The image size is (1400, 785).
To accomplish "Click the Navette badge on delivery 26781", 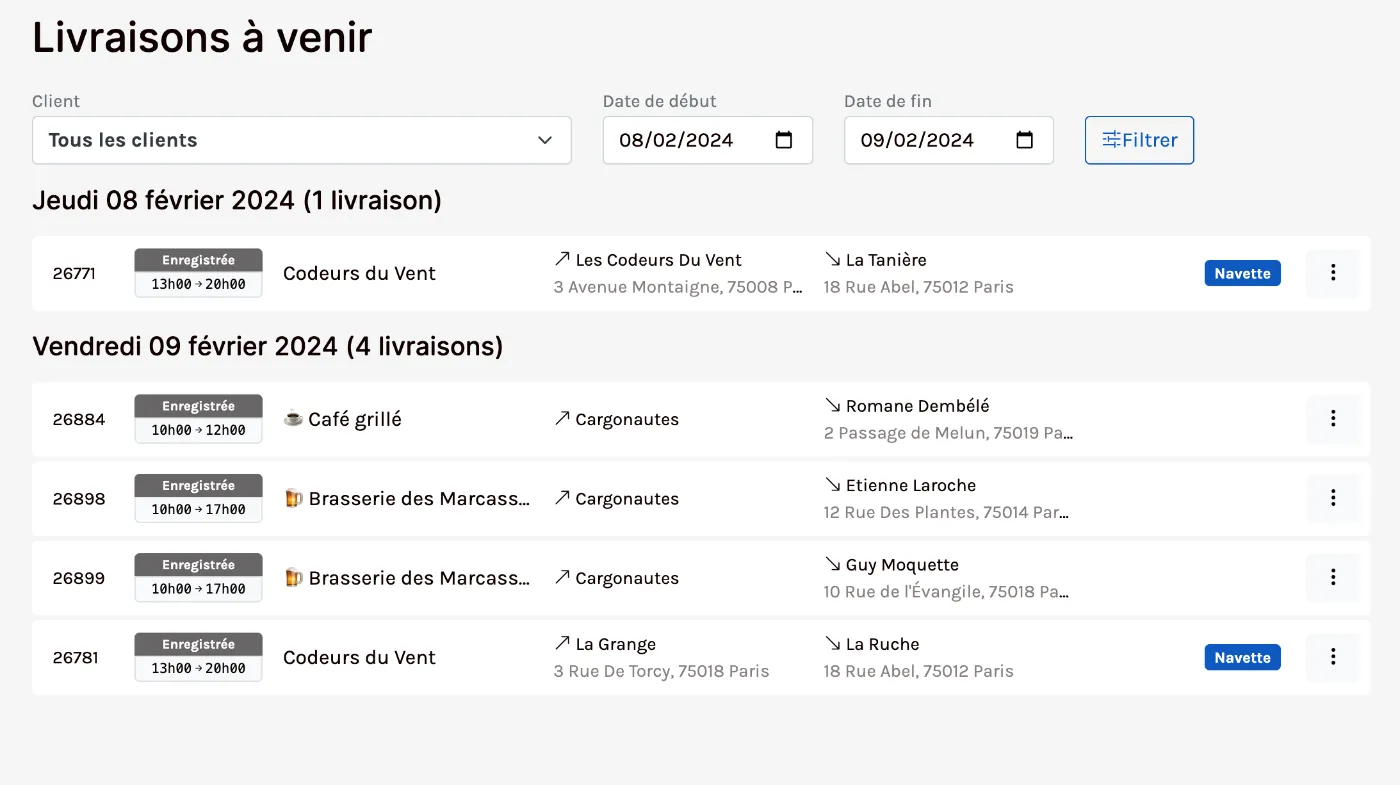I will pyautogui.click(x=1242, y=657).
